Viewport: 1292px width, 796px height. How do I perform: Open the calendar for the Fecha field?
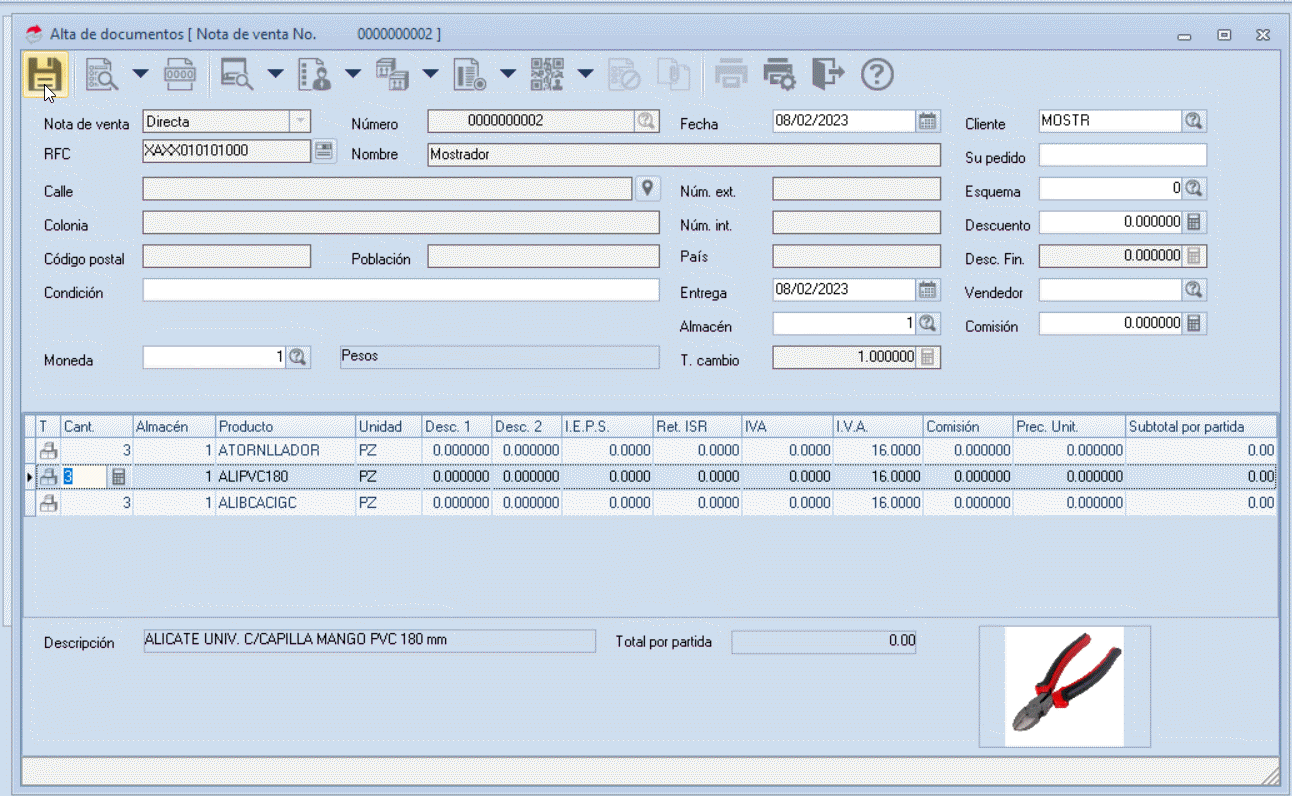[x=928, y=121]
